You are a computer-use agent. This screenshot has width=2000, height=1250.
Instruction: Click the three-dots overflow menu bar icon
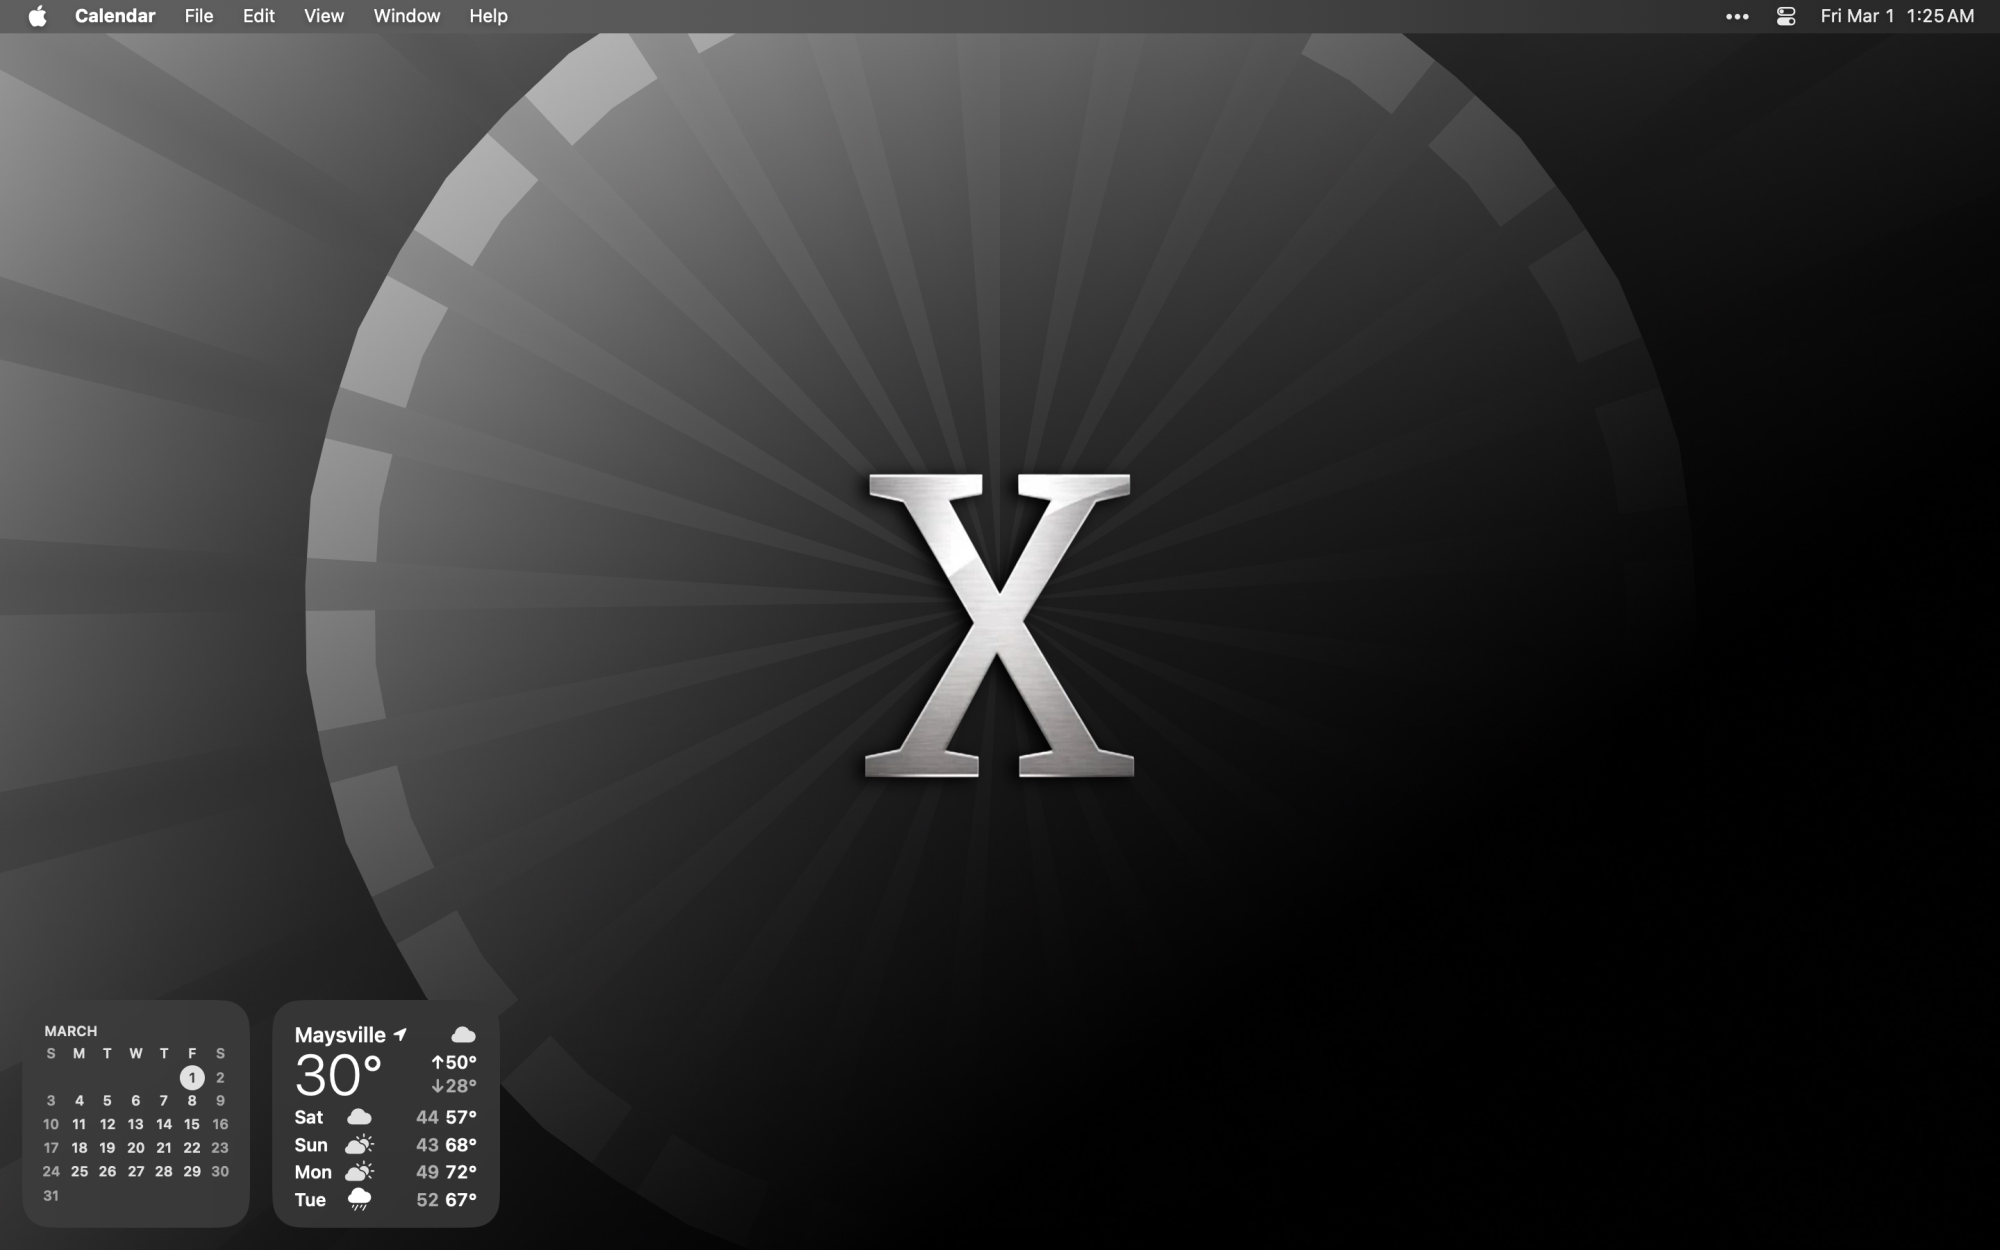(1737, 16)
